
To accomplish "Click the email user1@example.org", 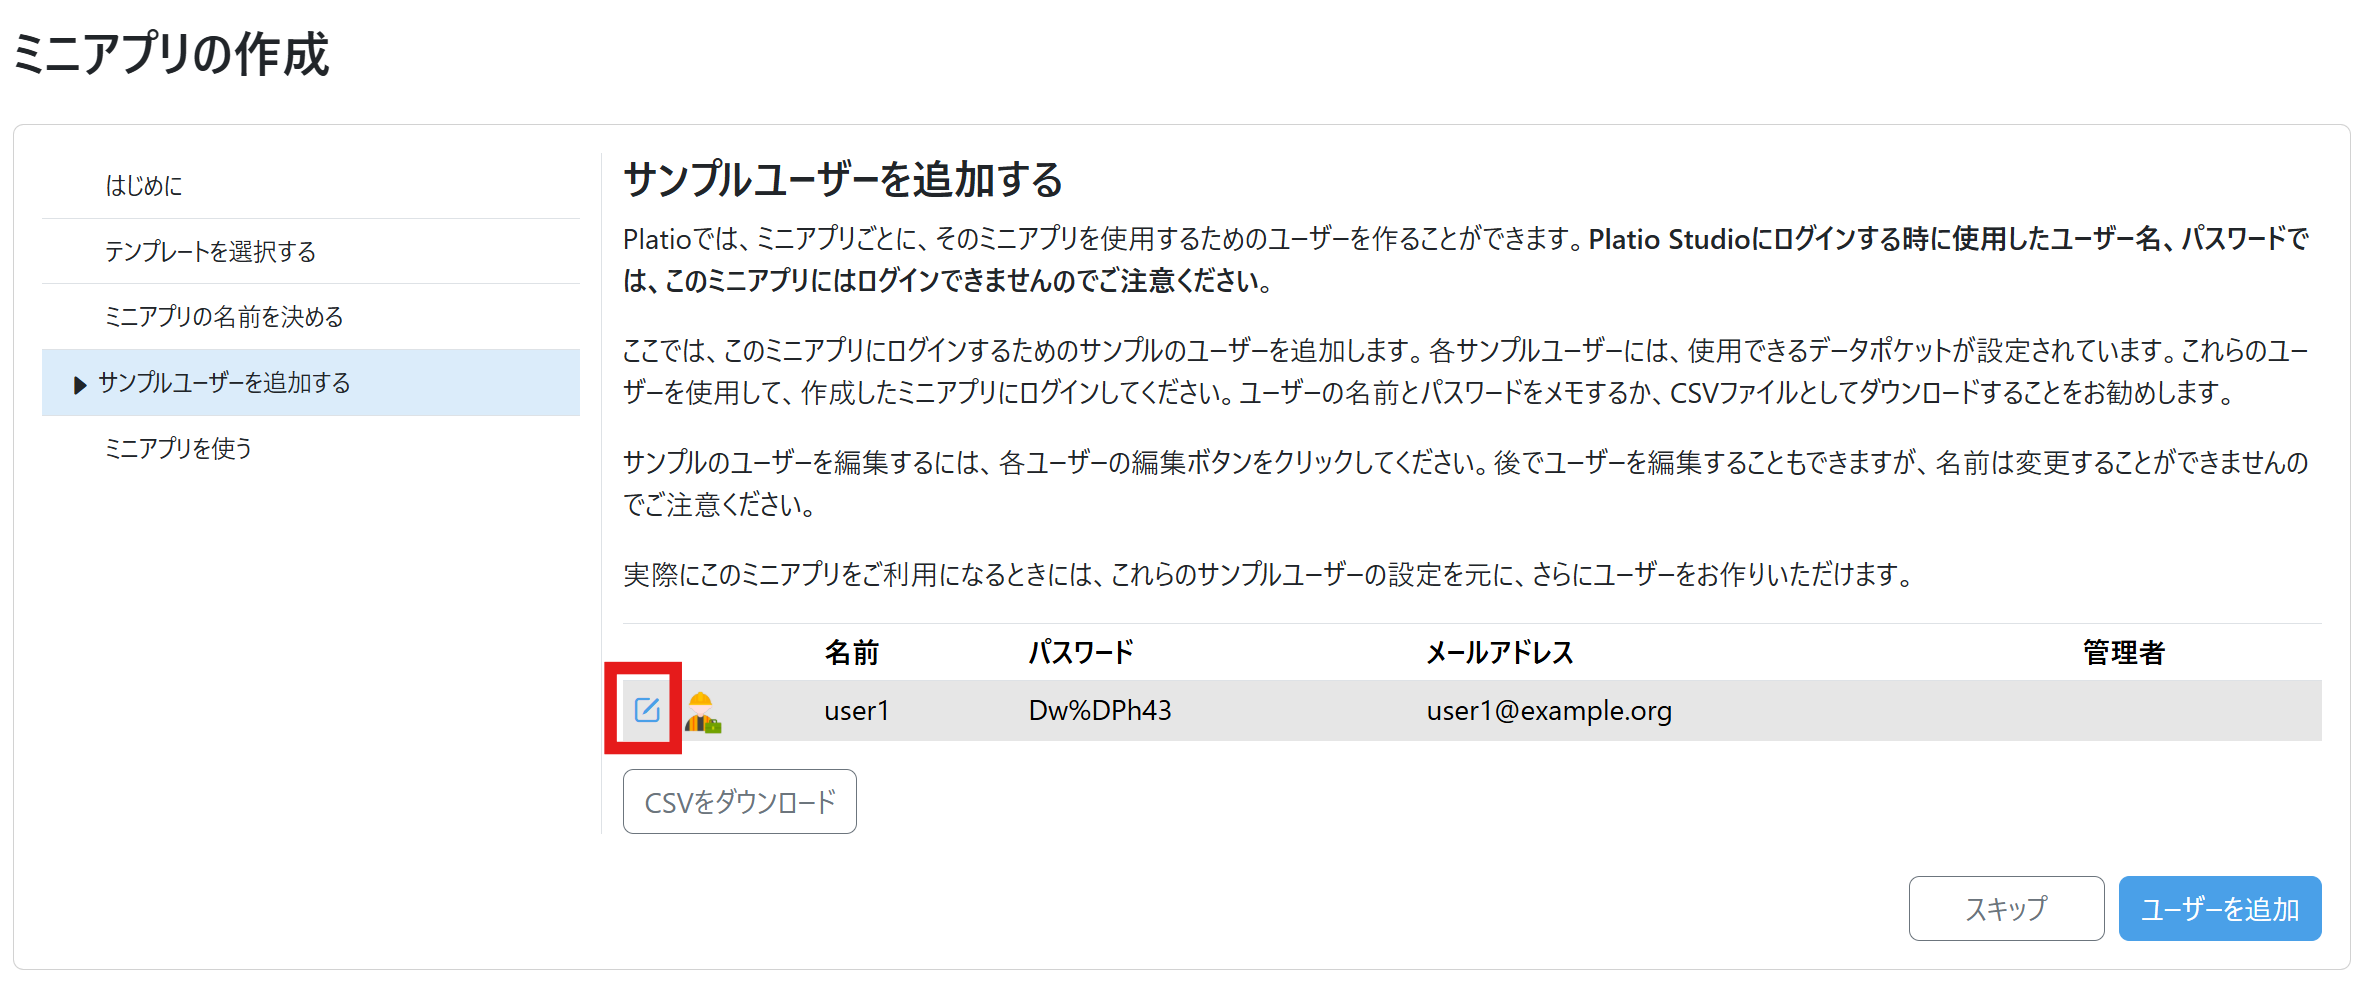I will click(1548, 711).
